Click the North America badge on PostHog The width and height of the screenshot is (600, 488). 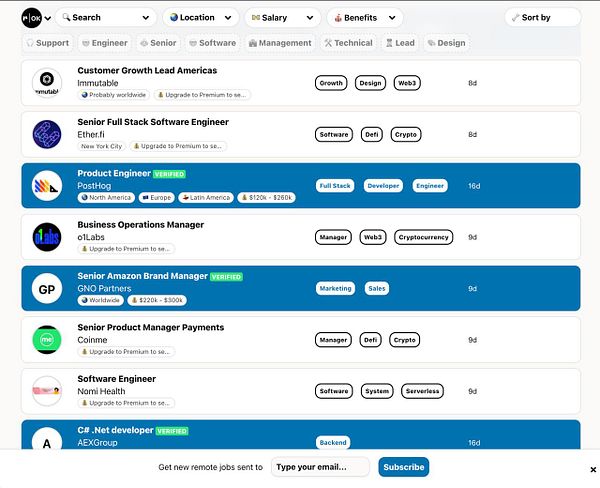(x=106, y=197)
